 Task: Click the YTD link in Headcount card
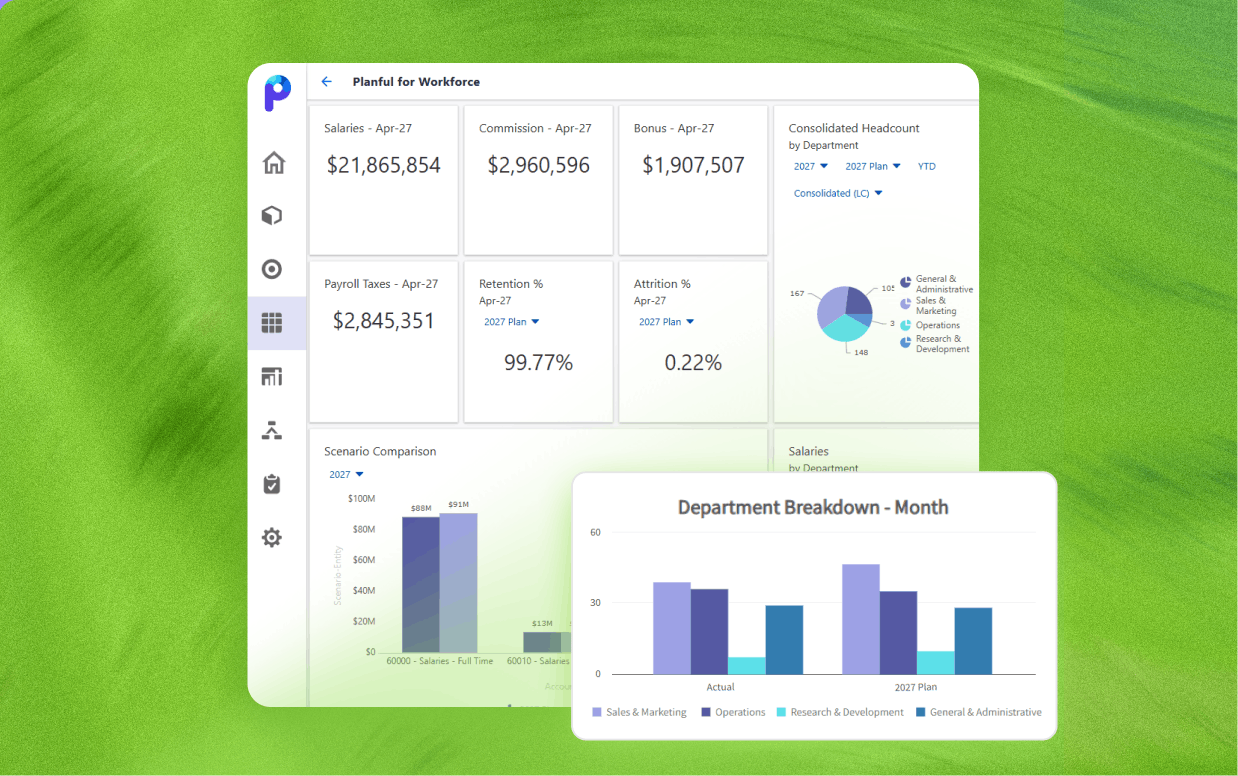coord(927,166)
